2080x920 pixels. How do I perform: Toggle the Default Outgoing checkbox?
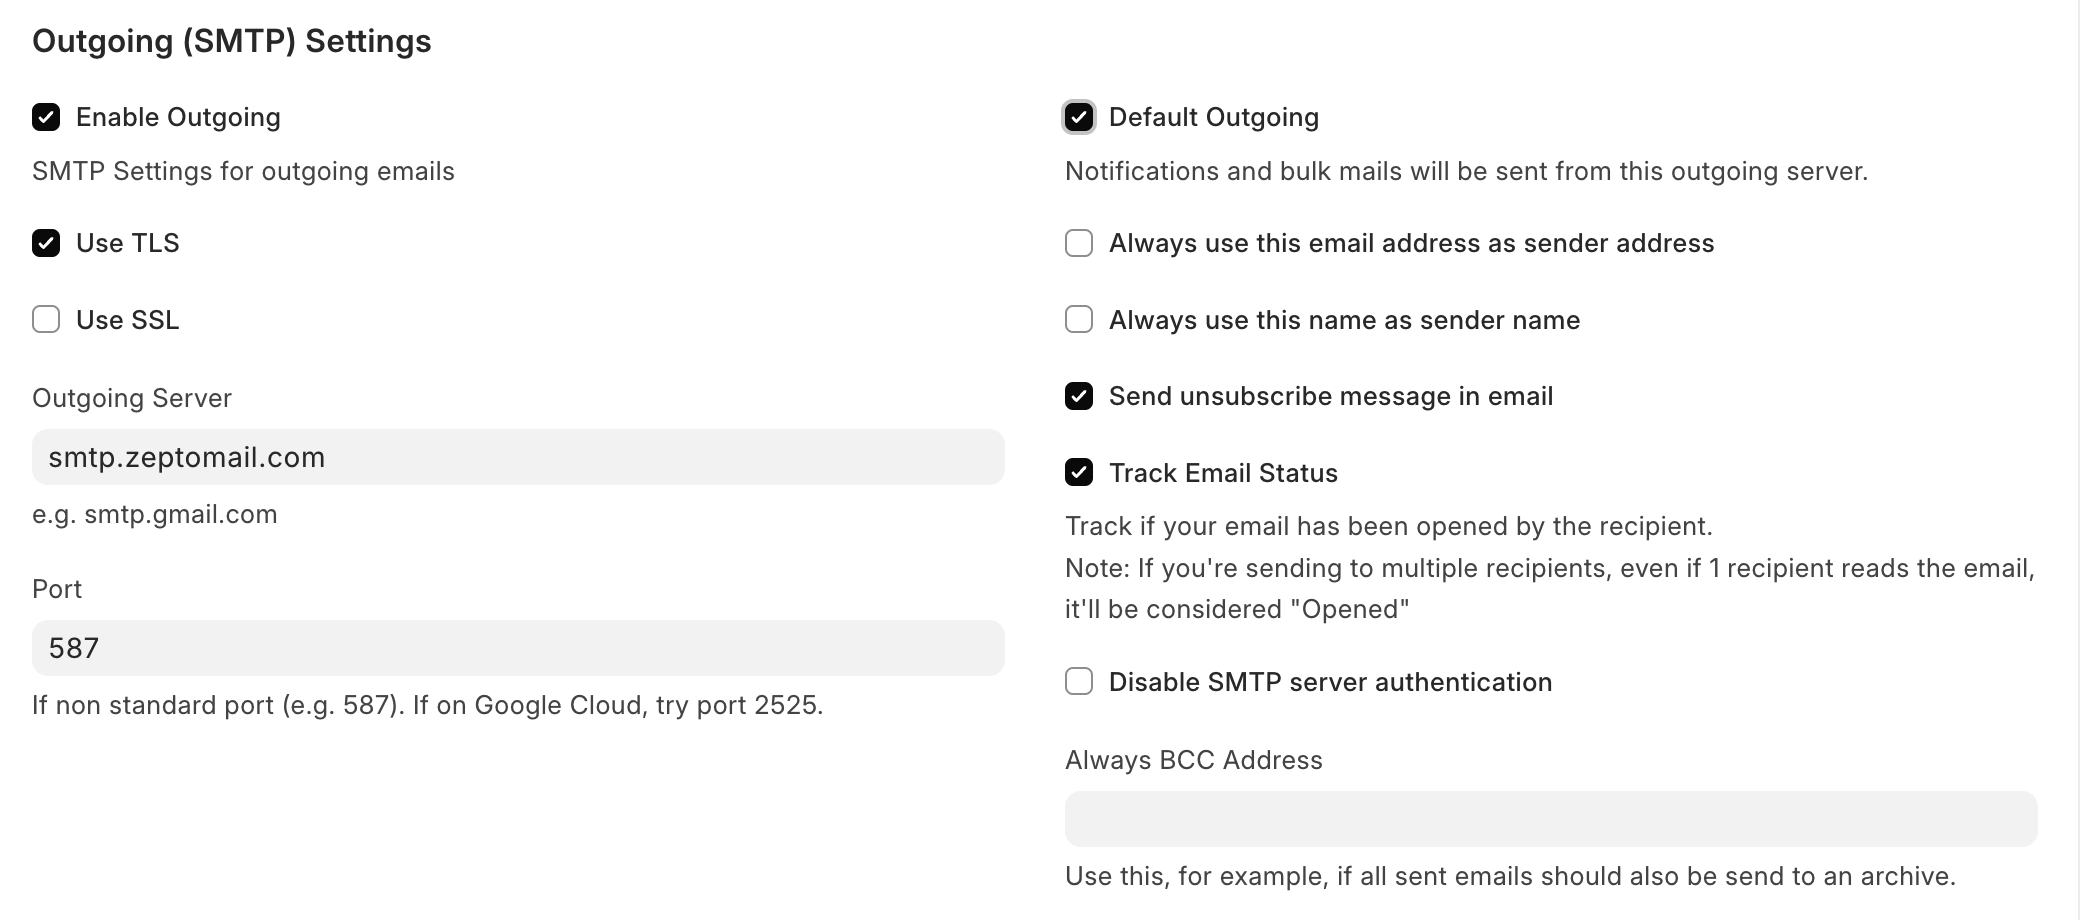(1078, 118)
